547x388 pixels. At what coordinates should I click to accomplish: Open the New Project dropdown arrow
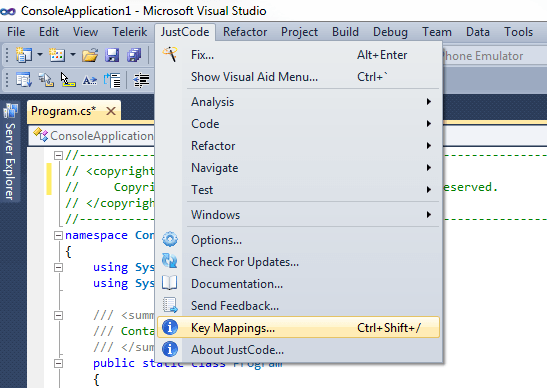[x=40, y=55]
